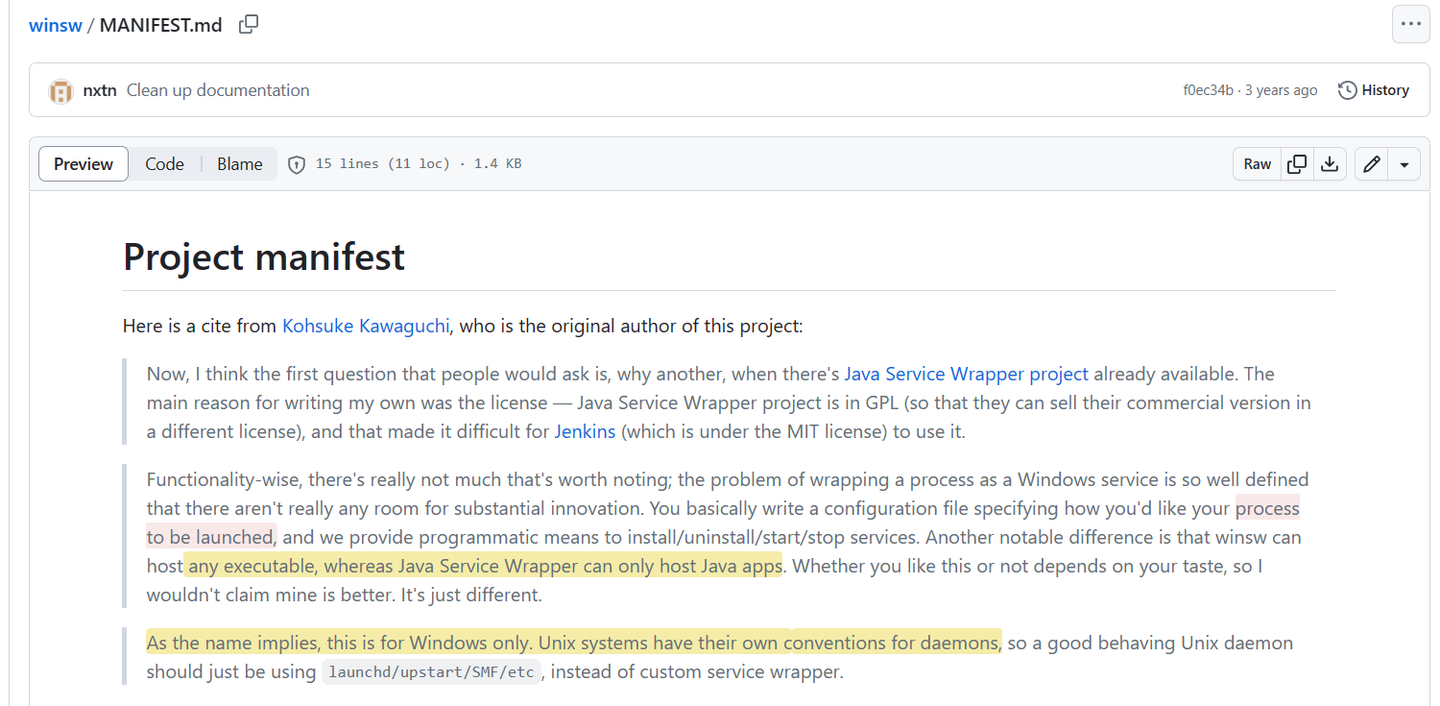Edit this file with pencil icon
Viewport: 1440px width, 706px height.
click(x=1372, y=164)
